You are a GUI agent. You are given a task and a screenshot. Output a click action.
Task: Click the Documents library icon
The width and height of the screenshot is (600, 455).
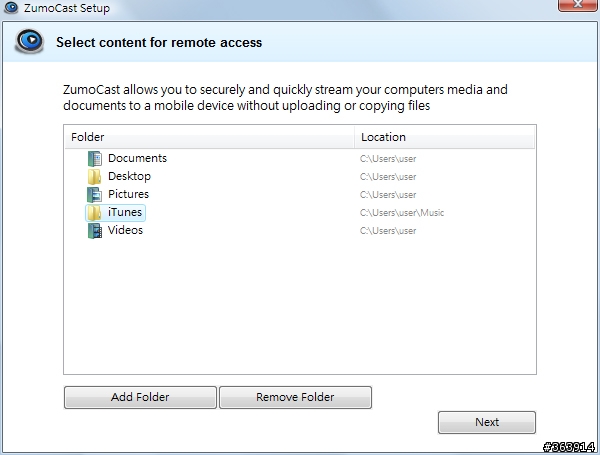[x=95, y=158]
